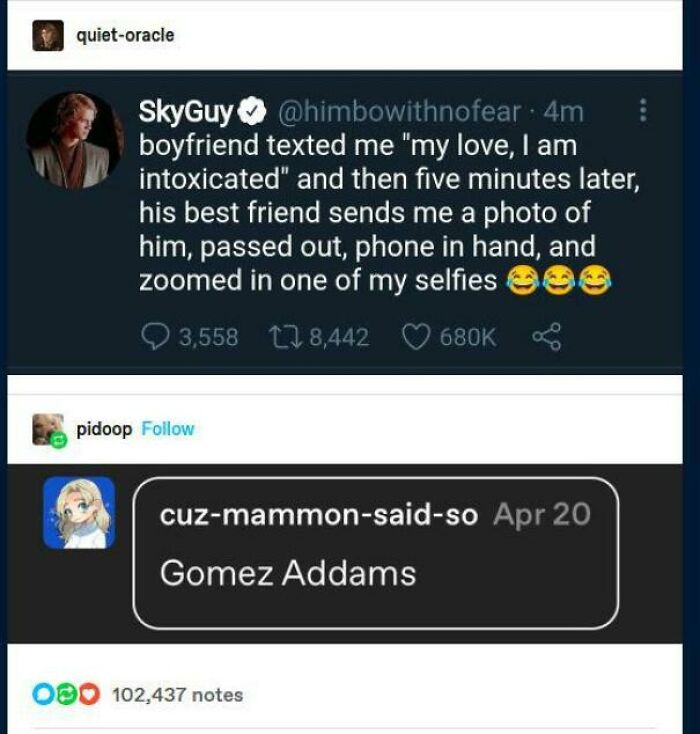Visit the pidoop username link

104,429
